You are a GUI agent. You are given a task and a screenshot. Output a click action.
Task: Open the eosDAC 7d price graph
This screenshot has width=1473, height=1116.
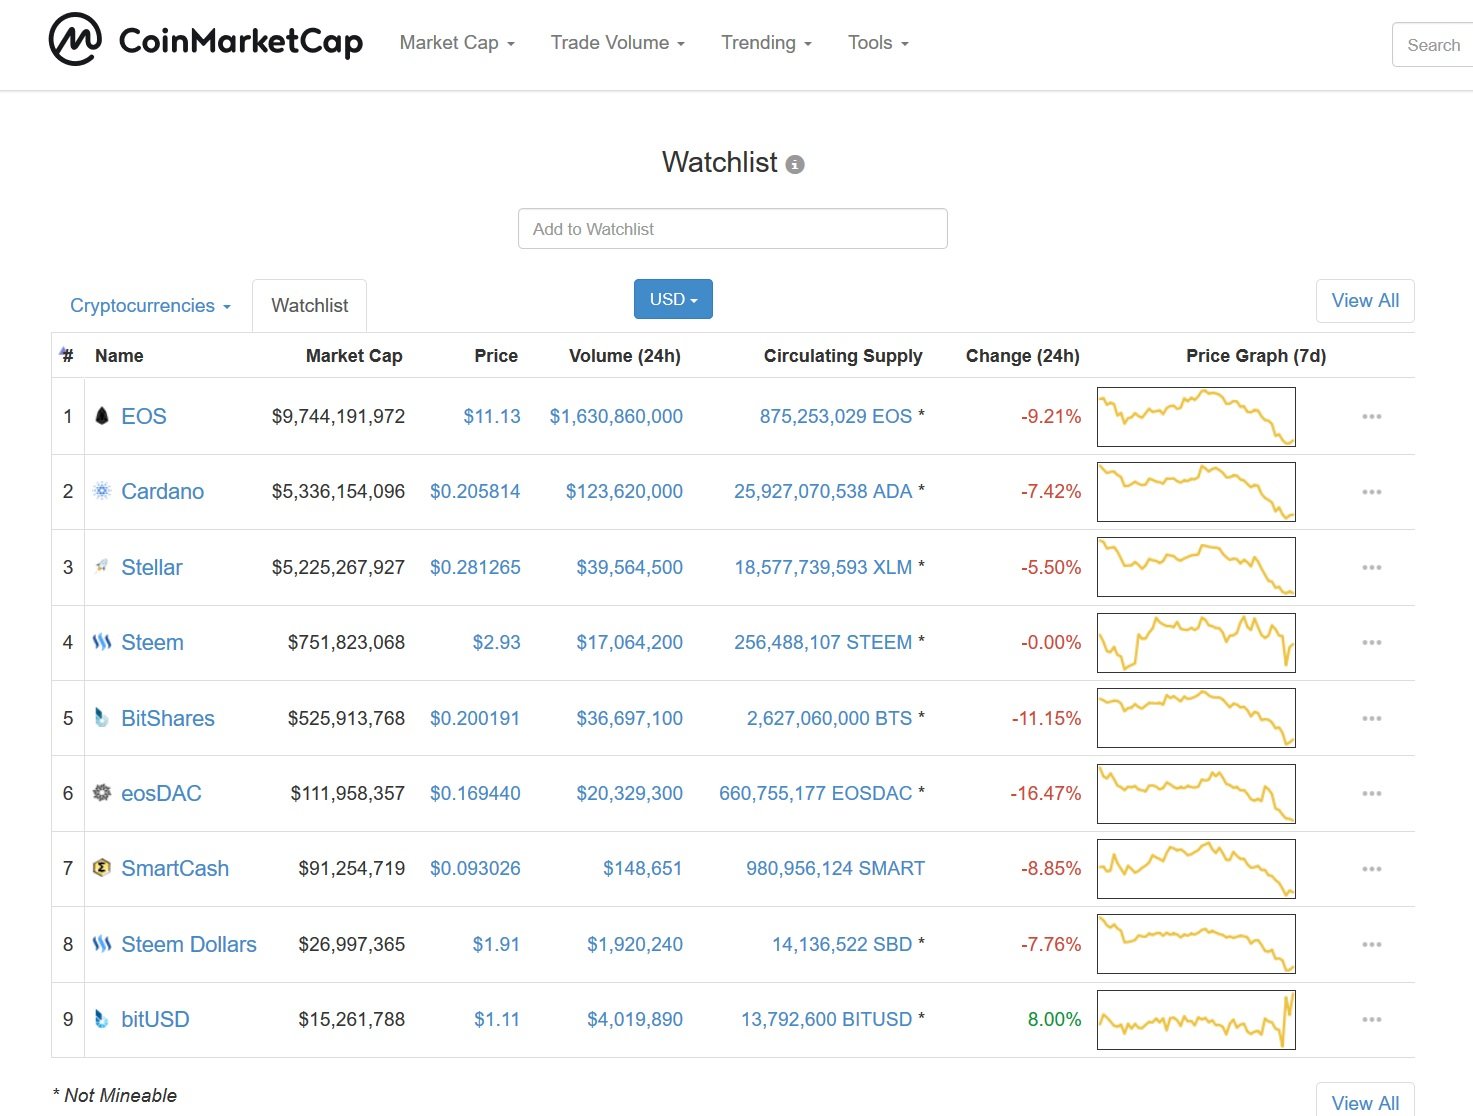point(1196,793)
